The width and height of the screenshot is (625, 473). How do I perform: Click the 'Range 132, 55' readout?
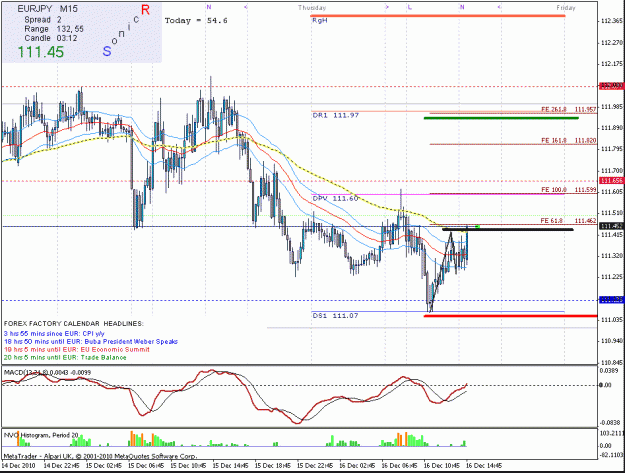point(54,29)
